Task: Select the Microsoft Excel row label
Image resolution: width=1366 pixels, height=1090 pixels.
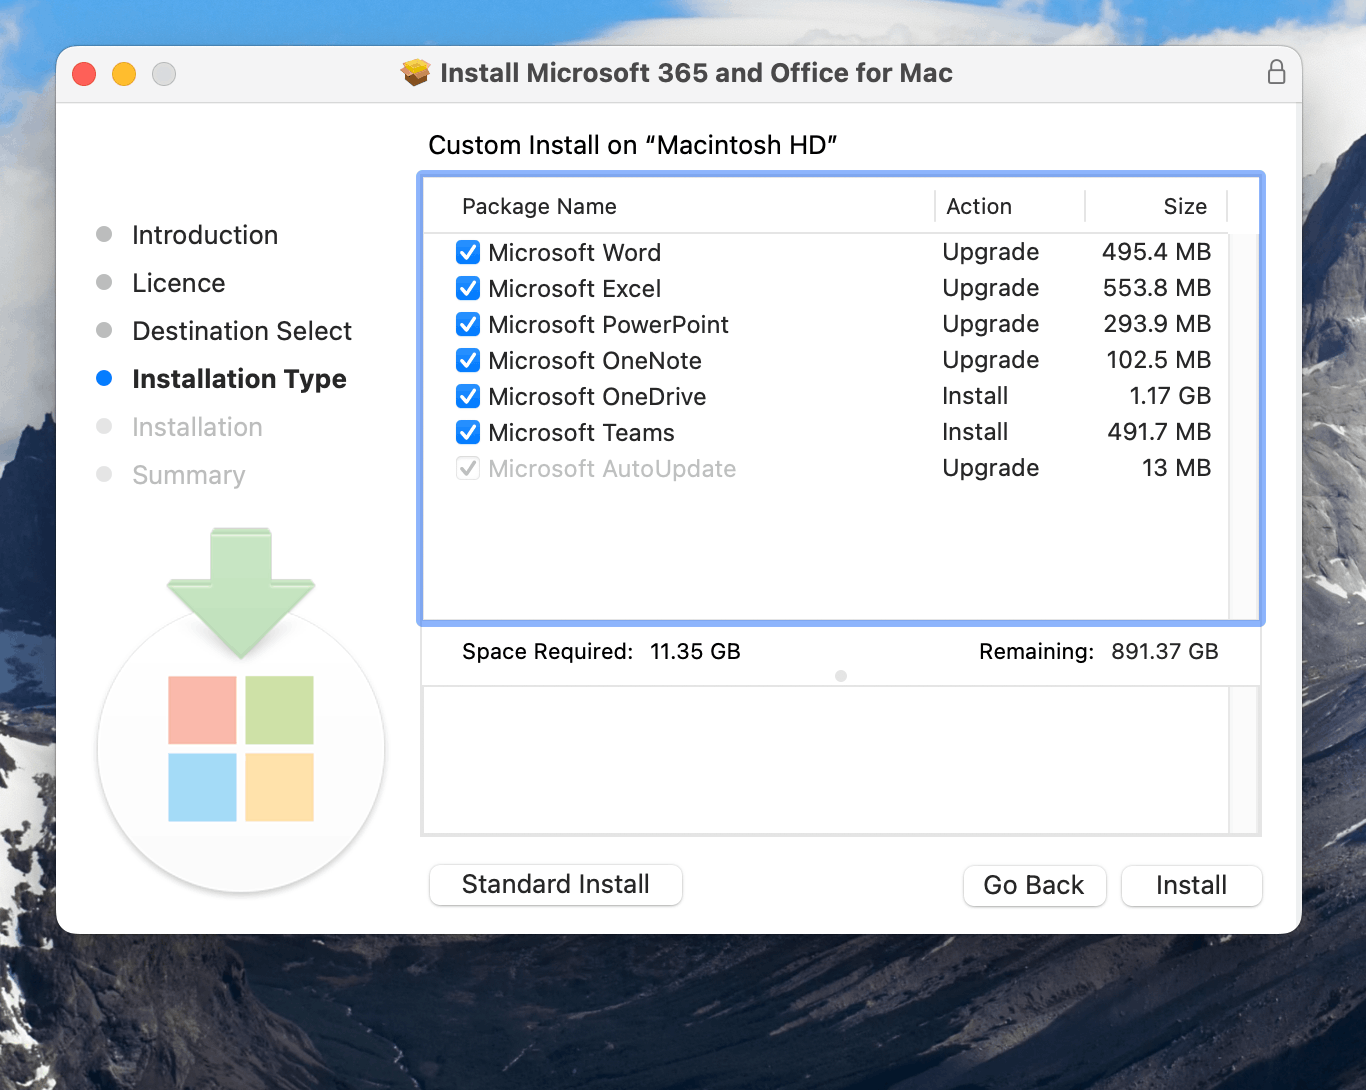Action: (574, 288)
